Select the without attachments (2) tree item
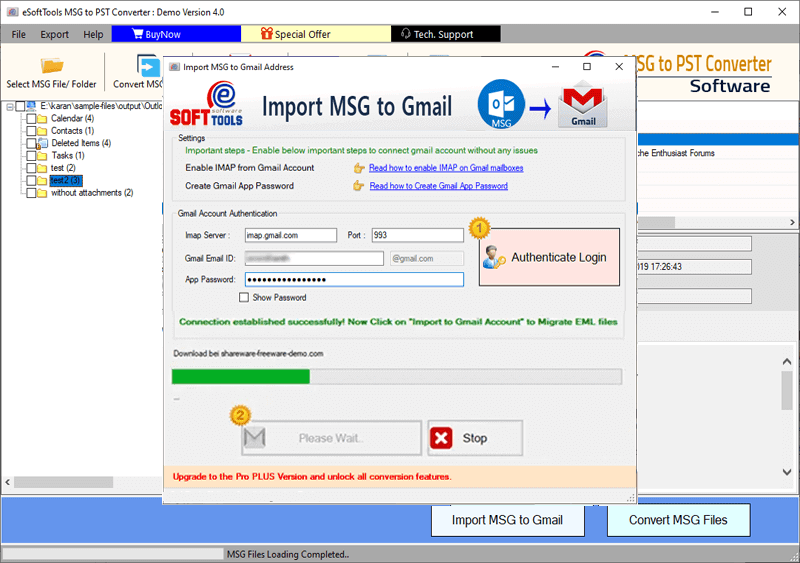Image resolution: width=800 pixels, height=563 pixels. 92,193
